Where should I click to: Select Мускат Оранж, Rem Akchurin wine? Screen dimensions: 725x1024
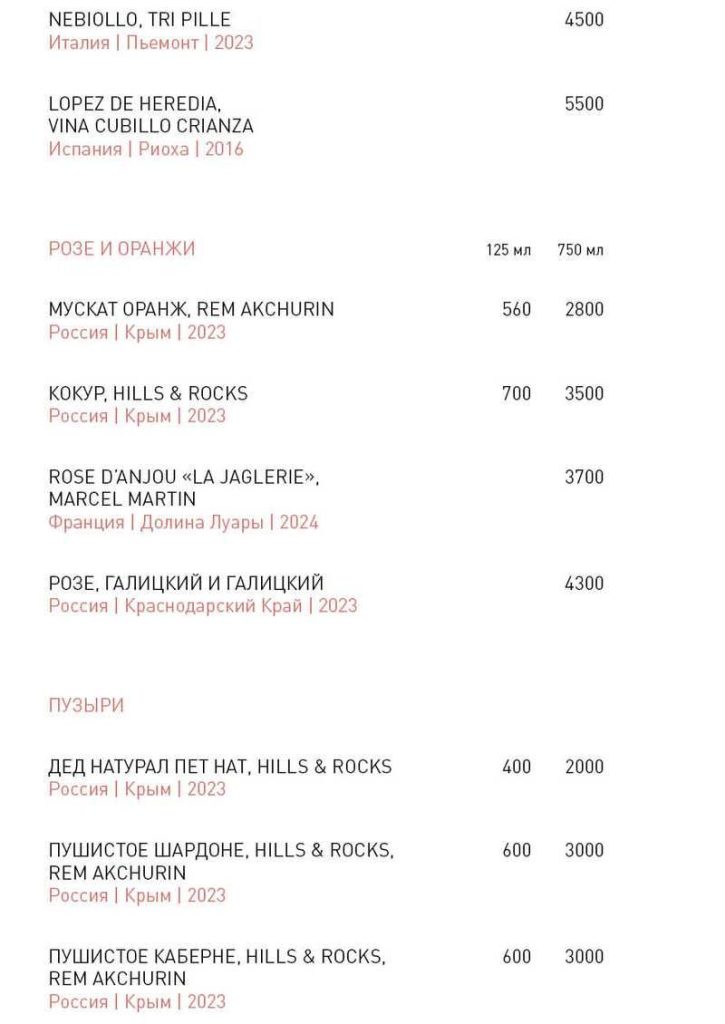[x=191, y=310]
